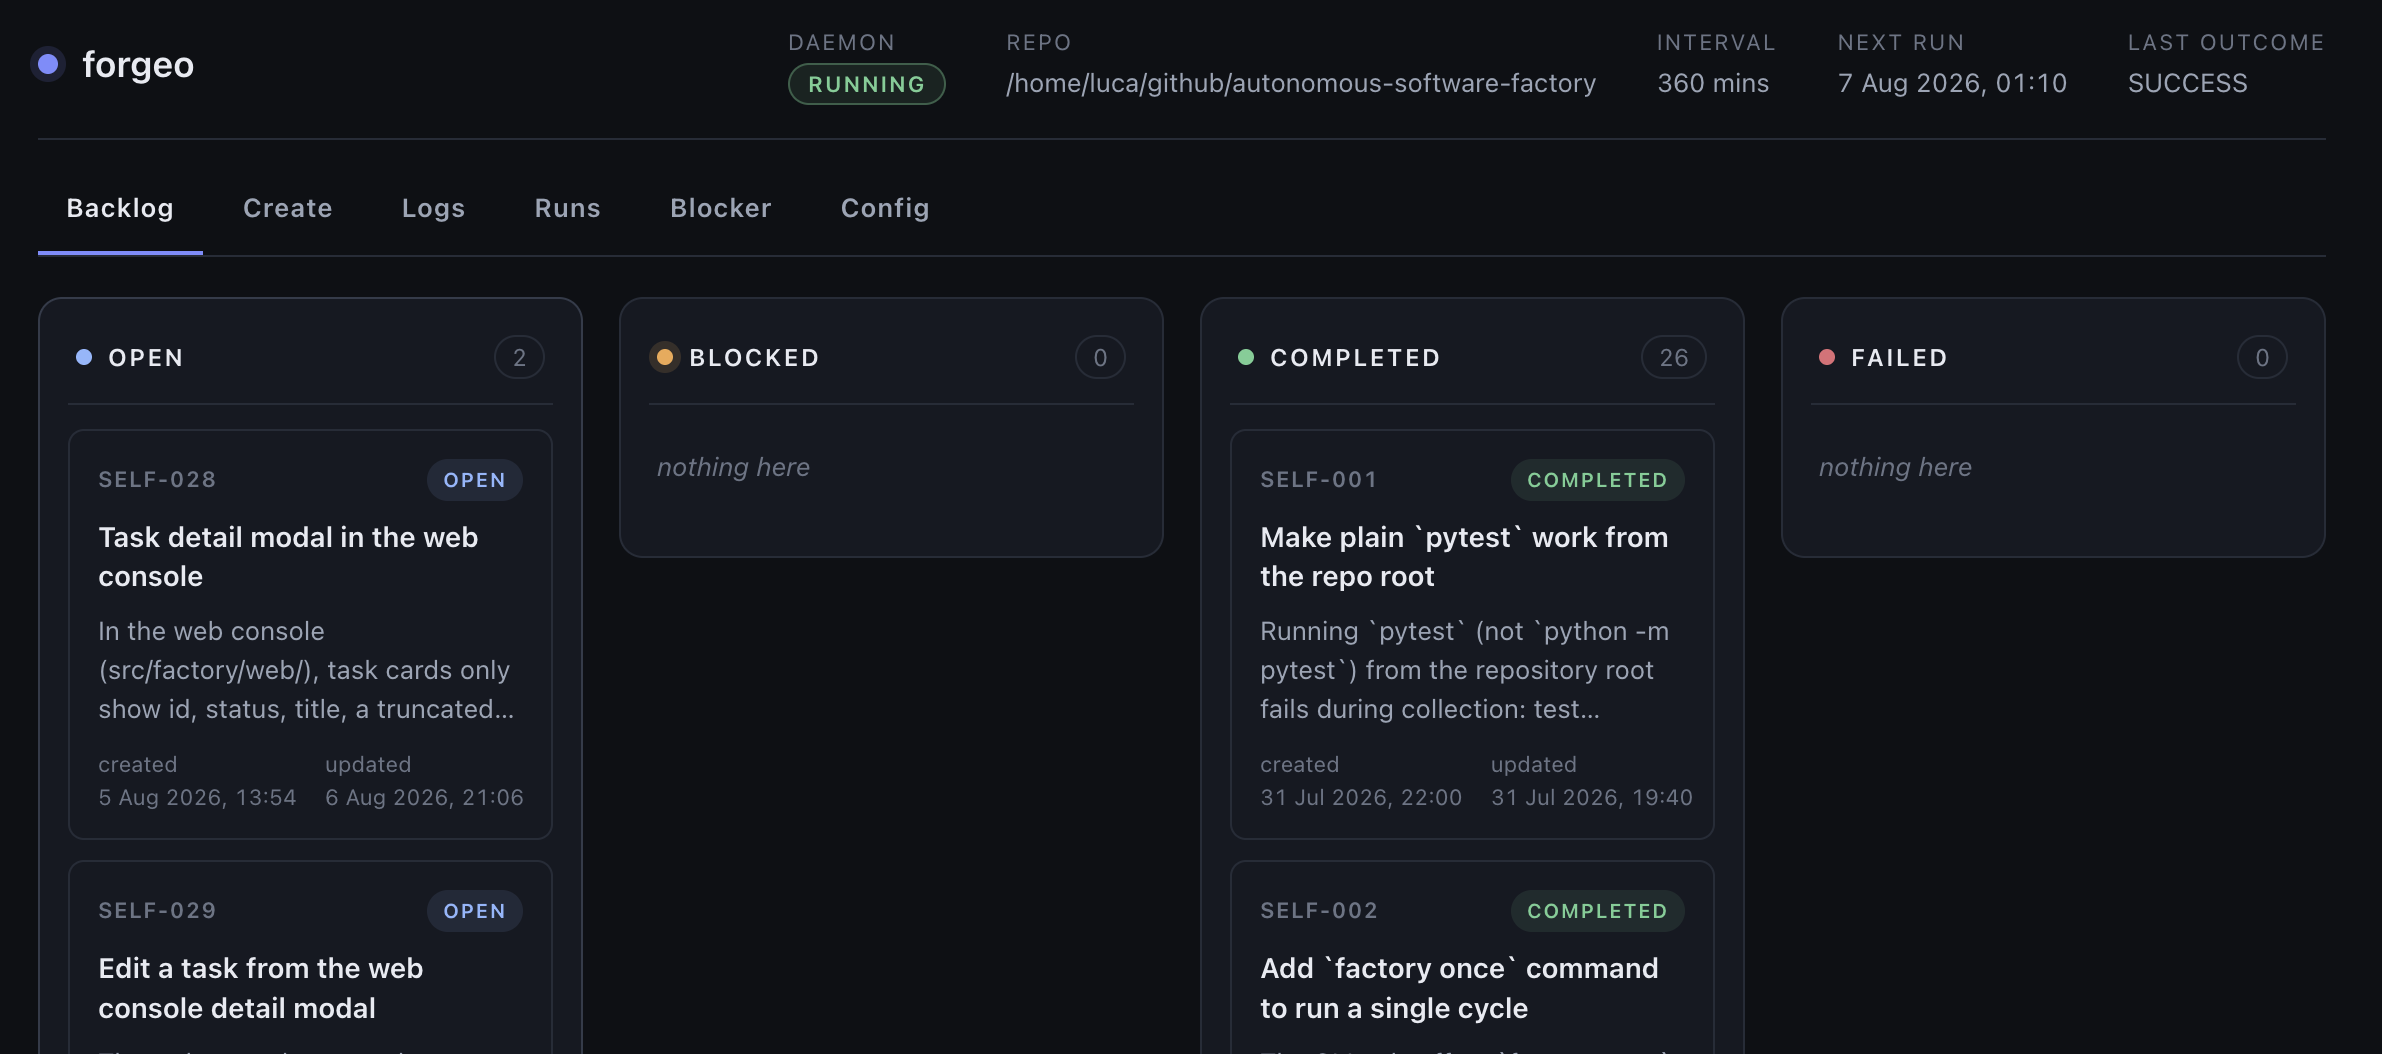Click the OPEN status badge on SELF-029
Viewport: 2382px width, 1054px height.
475,911
